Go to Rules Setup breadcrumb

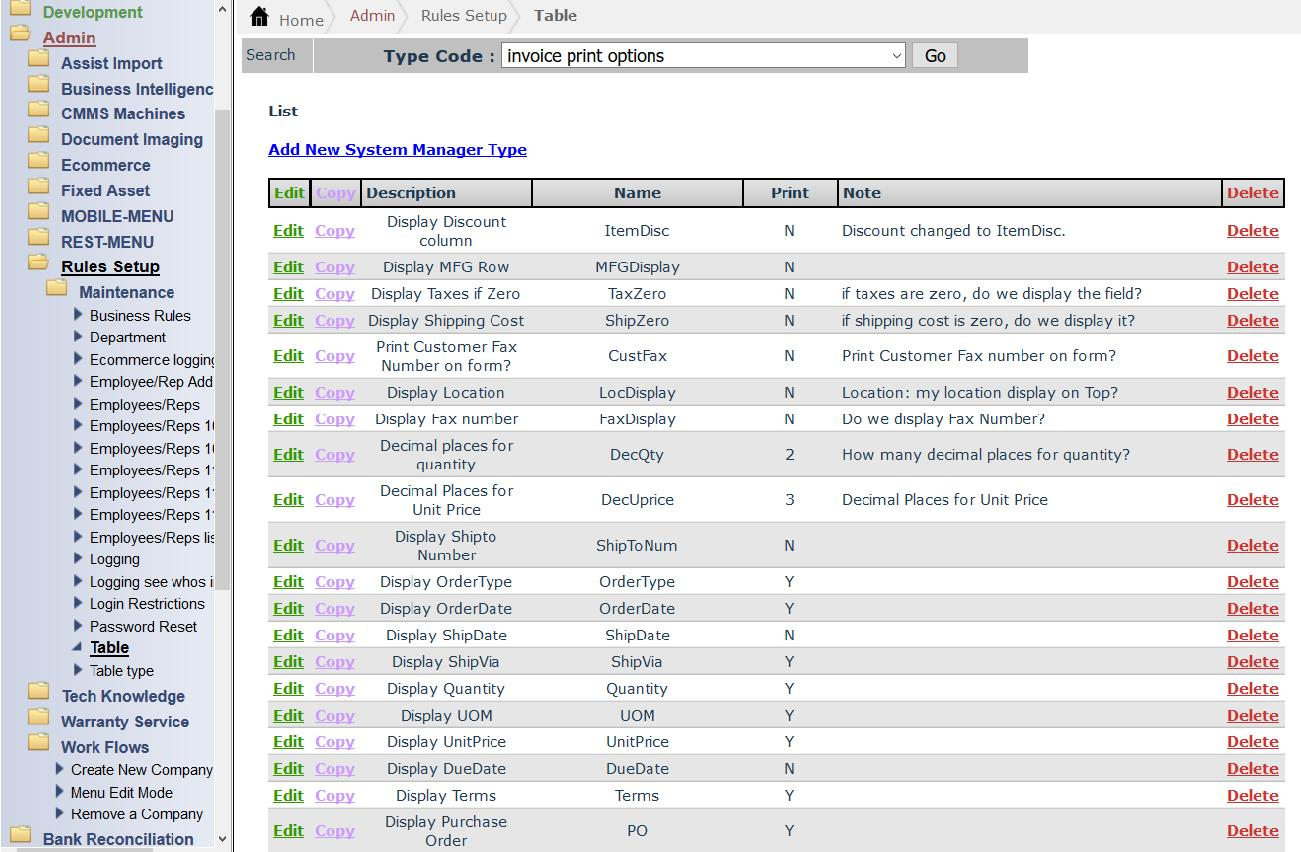(x=463, y=16)
